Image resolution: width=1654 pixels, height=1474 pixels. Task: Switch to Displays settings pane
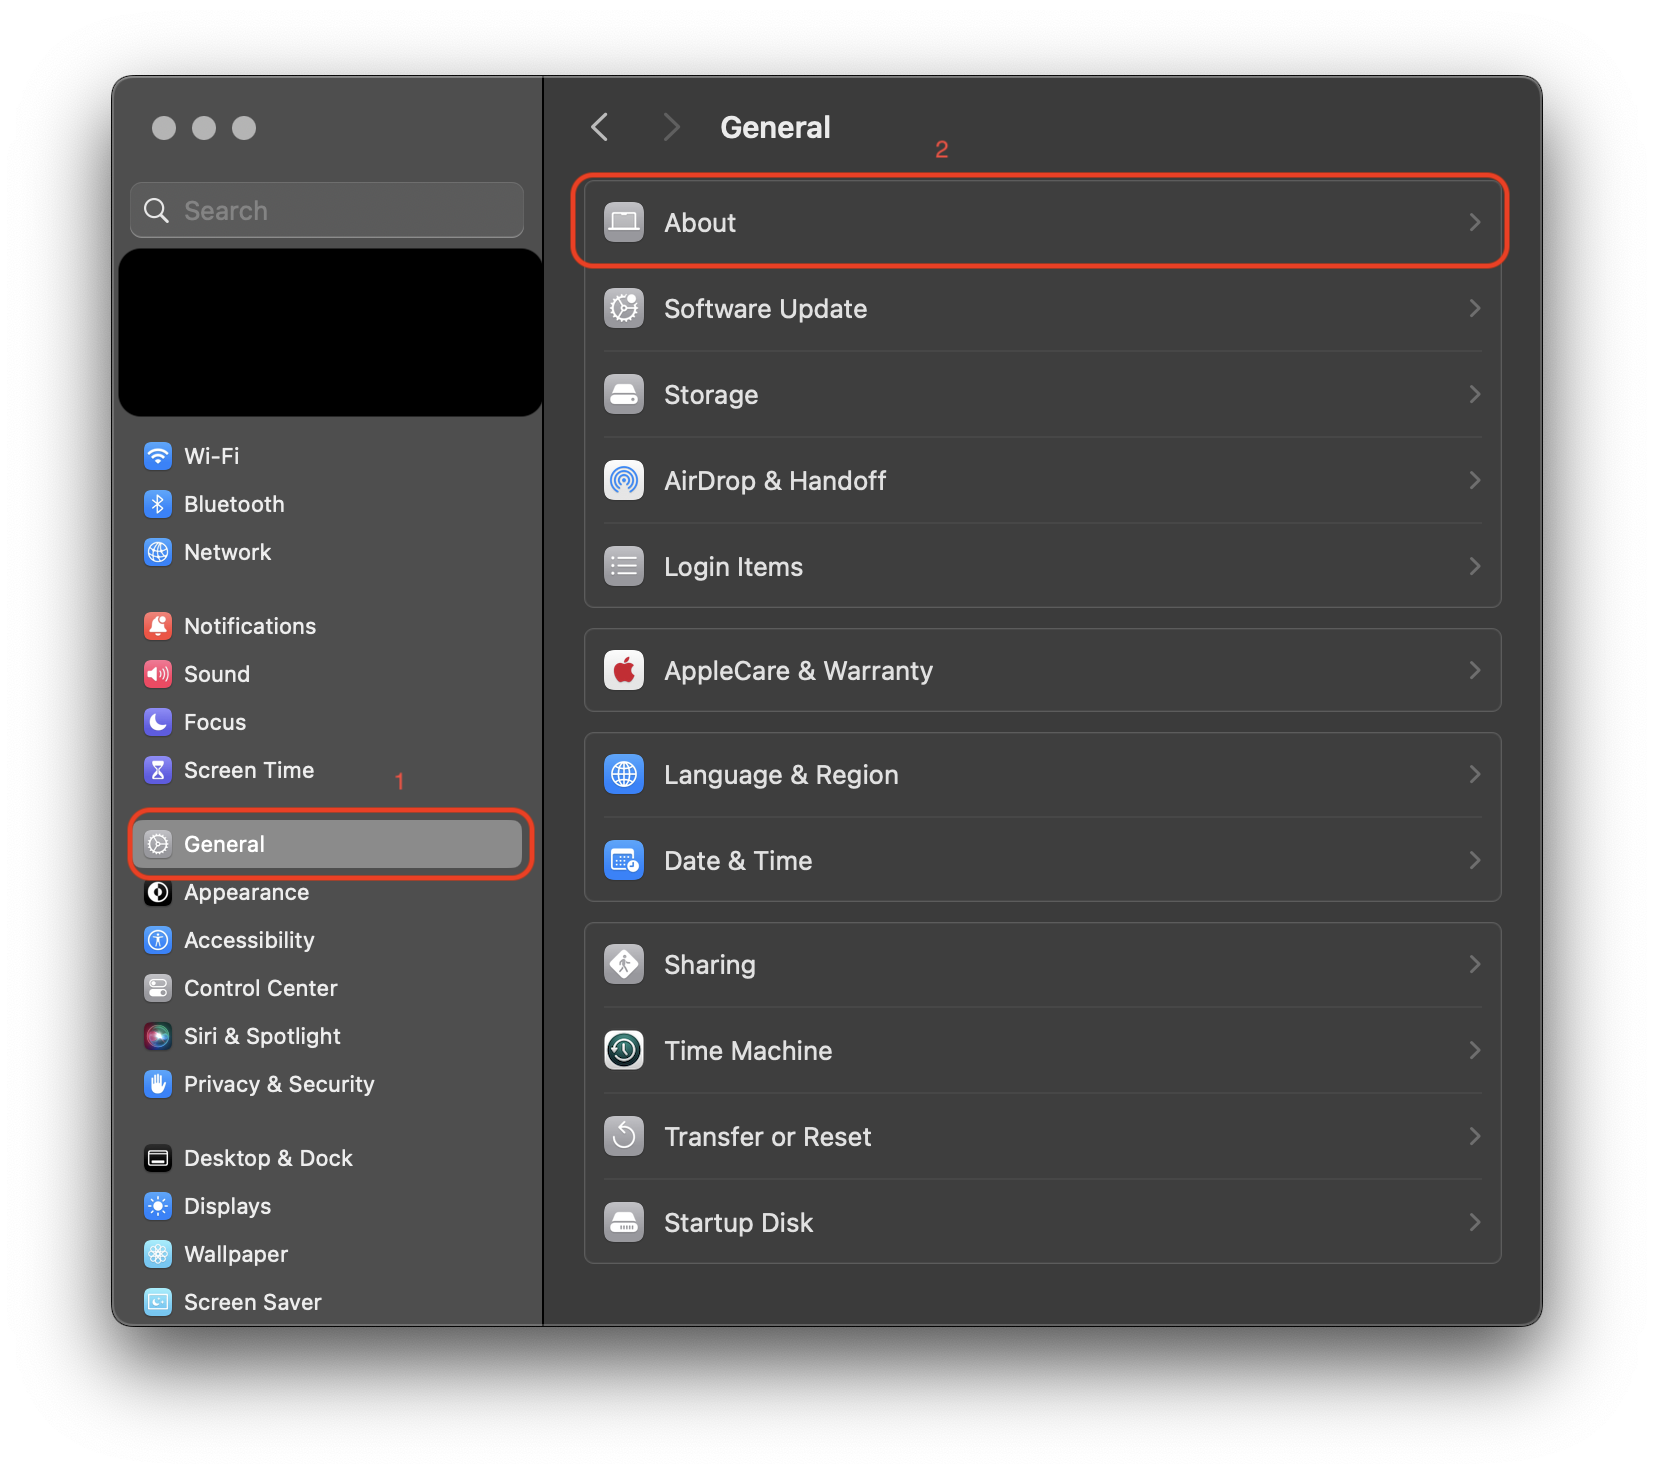[227, 1206]
